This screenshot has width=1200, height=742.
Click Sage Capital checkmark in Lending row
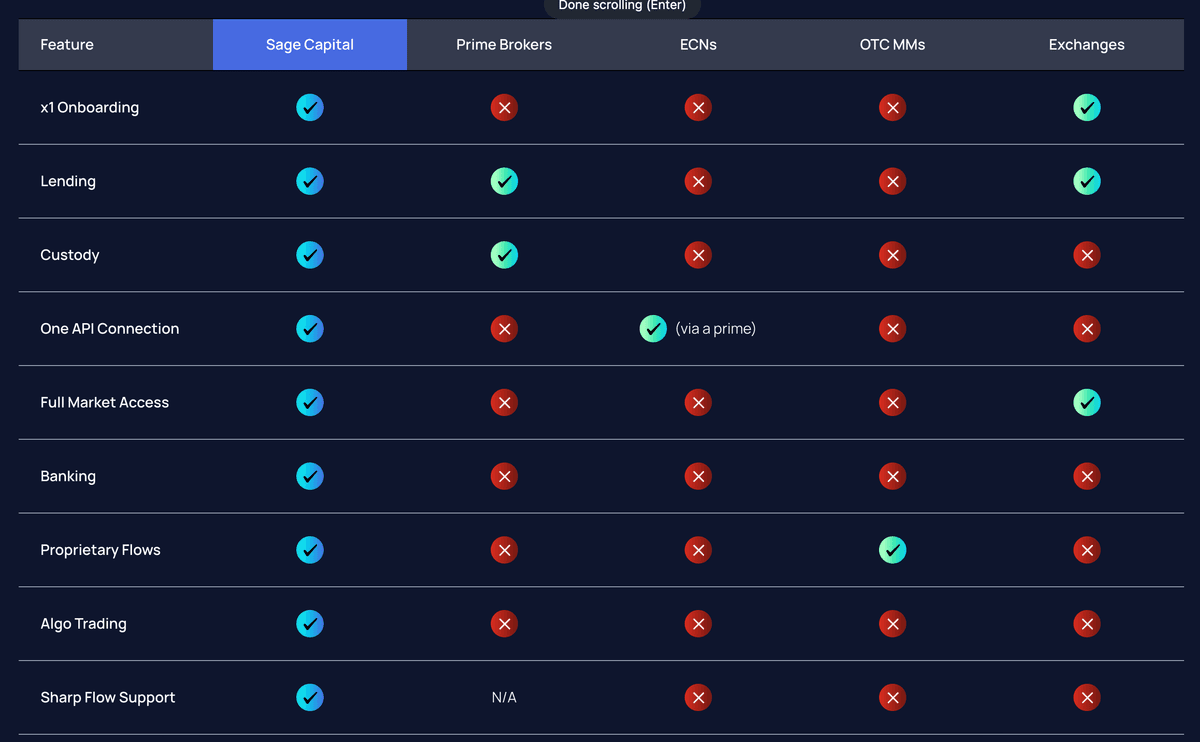click(310, 181)
